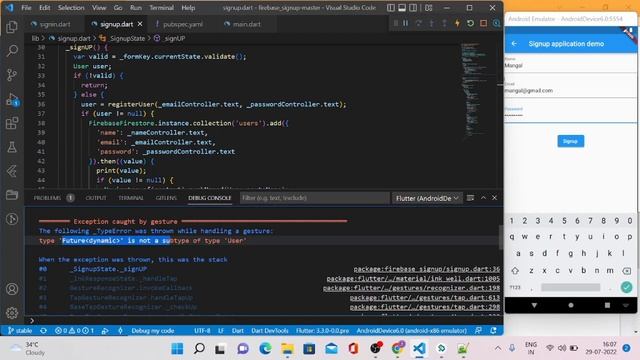Open link gestures/tap.dart:613
640x360 pixels.
coord(424,298)
